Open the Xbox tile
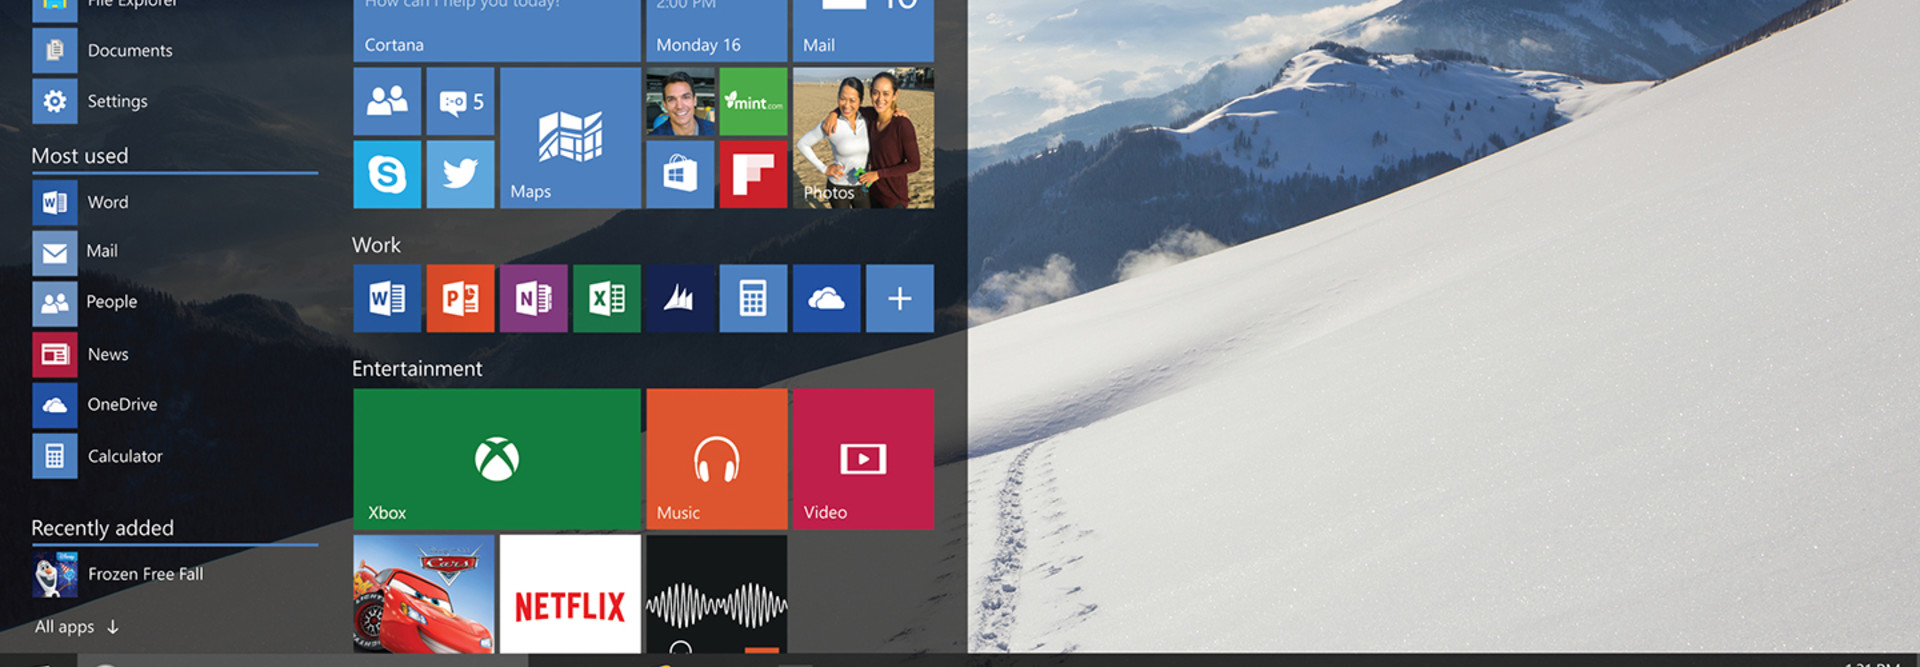 (497, 459)
